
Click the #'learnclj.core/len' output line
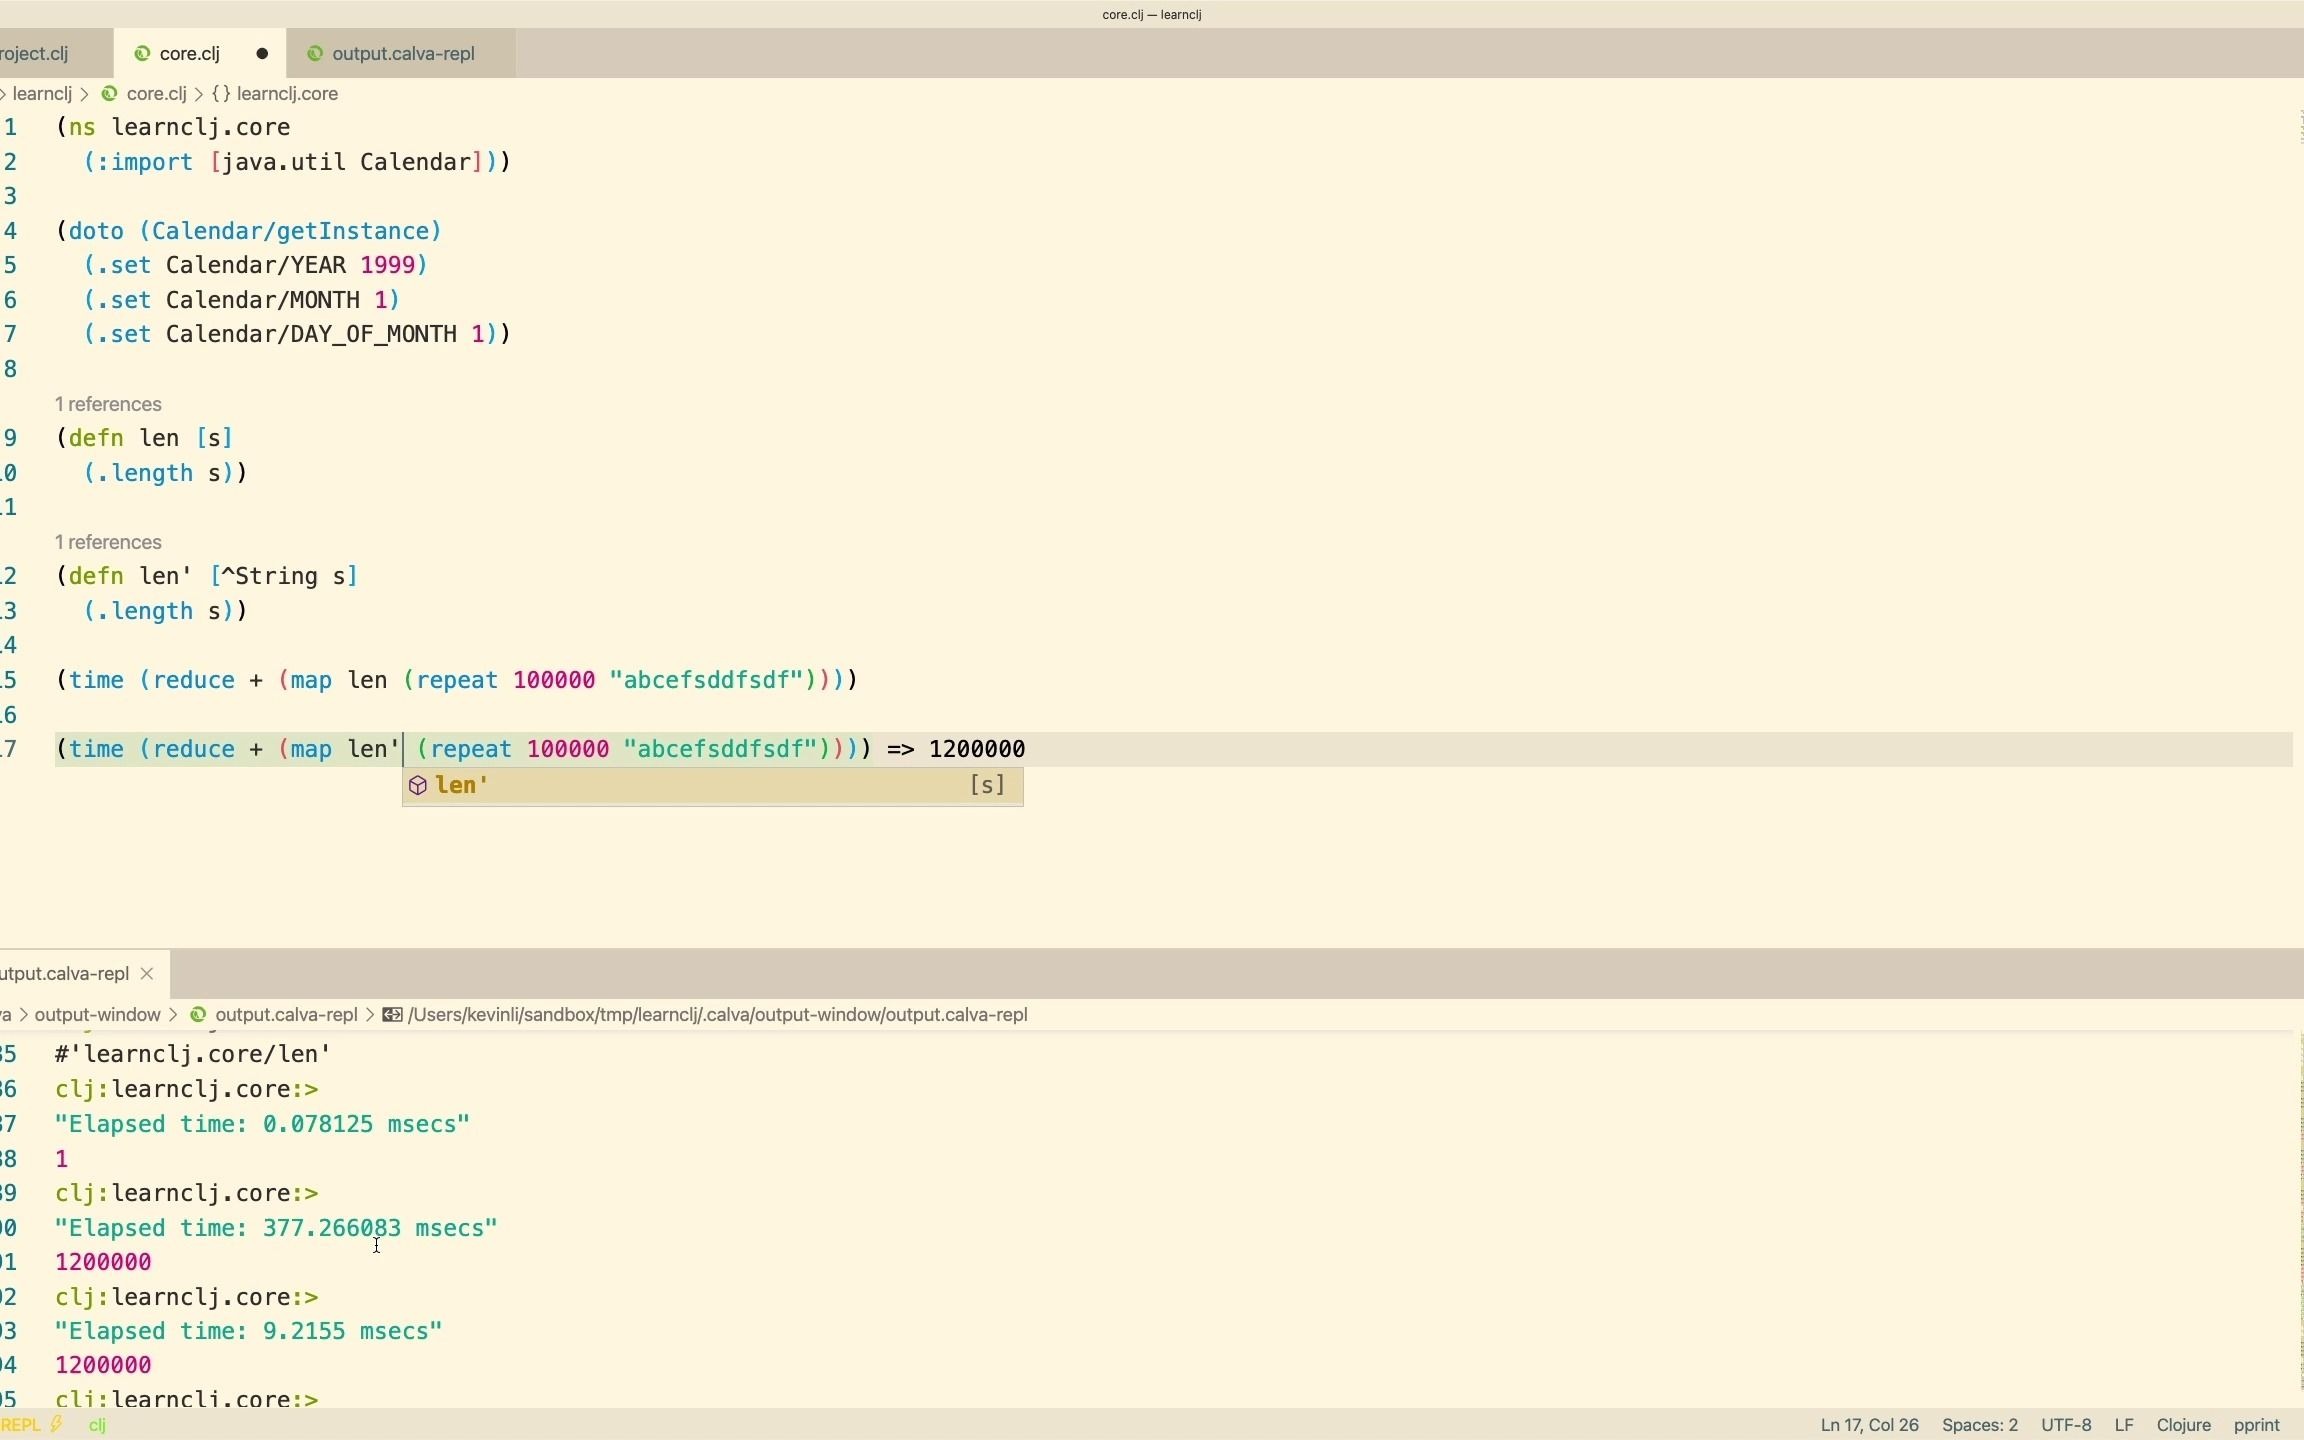tap(193, 1055)
